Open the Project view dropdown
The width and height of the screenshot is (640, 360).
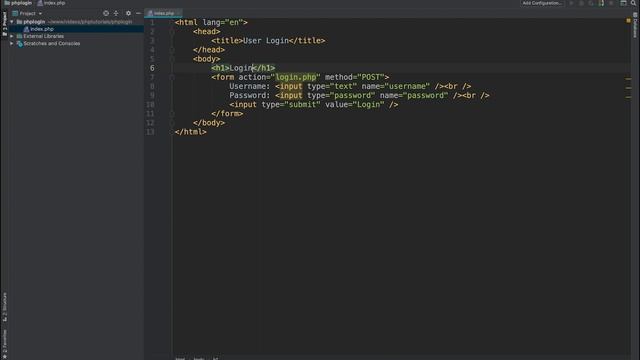click(x=27, y=13)
